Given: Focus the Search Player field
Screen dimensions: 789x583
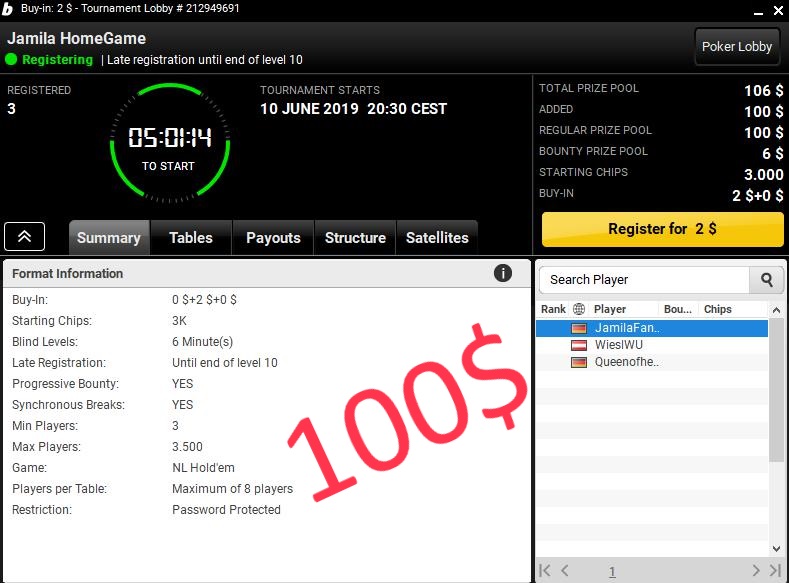Looking at the screenshot, I should [644, 280].
